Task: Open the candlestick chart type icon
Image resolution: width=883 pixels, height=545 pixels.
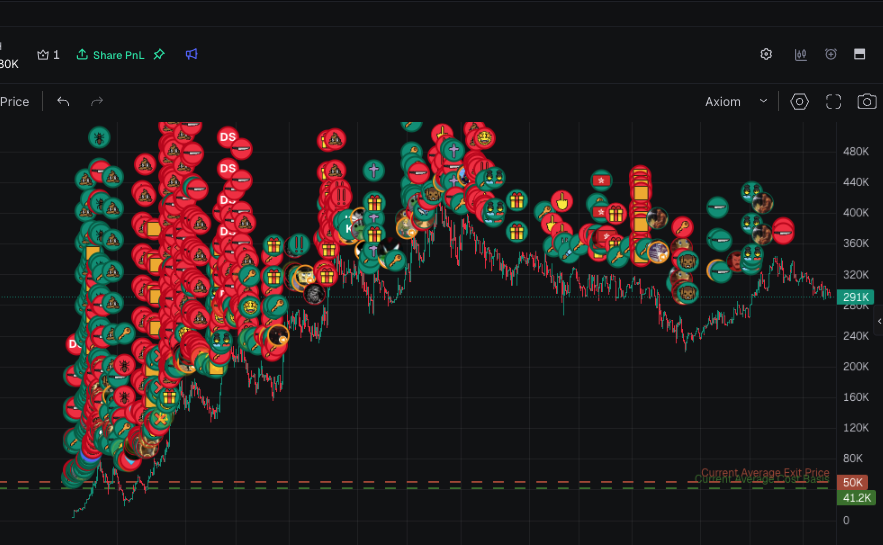Action: click(800, 54)
